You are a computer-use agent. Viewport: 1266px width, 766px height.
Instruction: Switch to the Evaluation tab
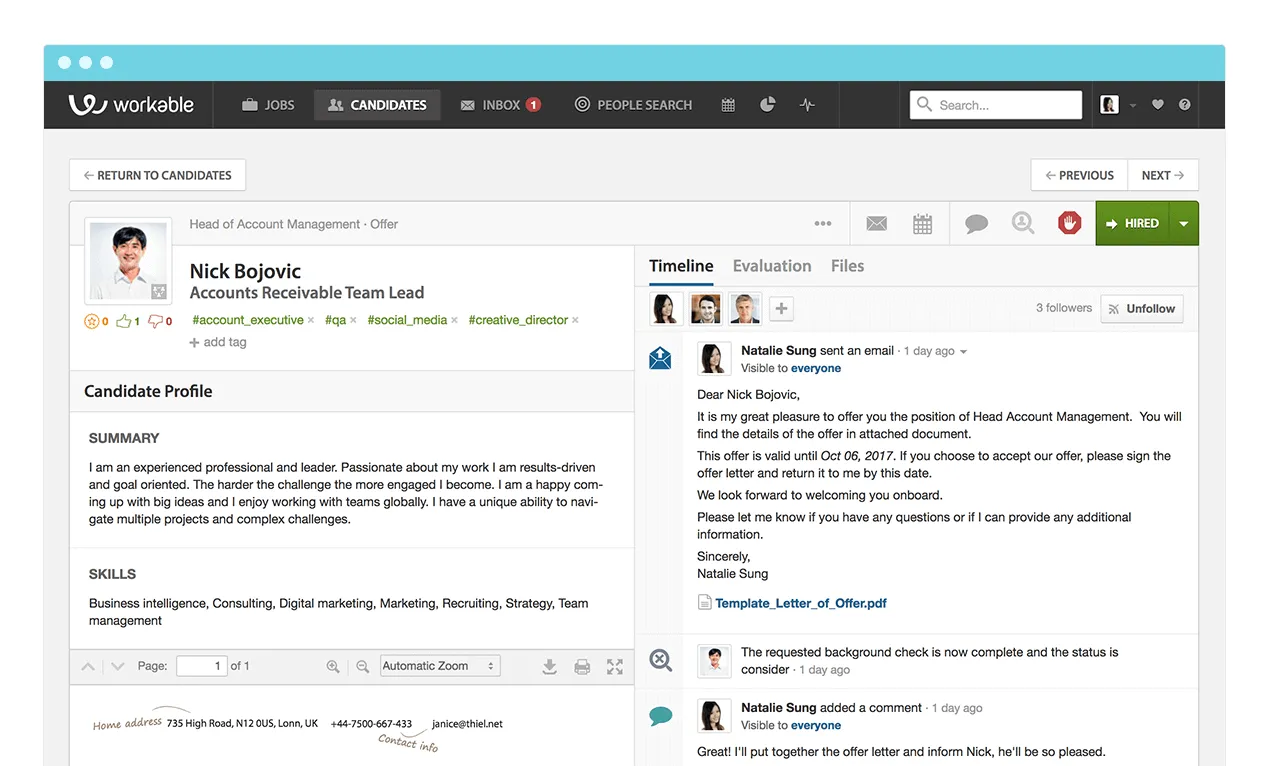click(x=771, y=266)
